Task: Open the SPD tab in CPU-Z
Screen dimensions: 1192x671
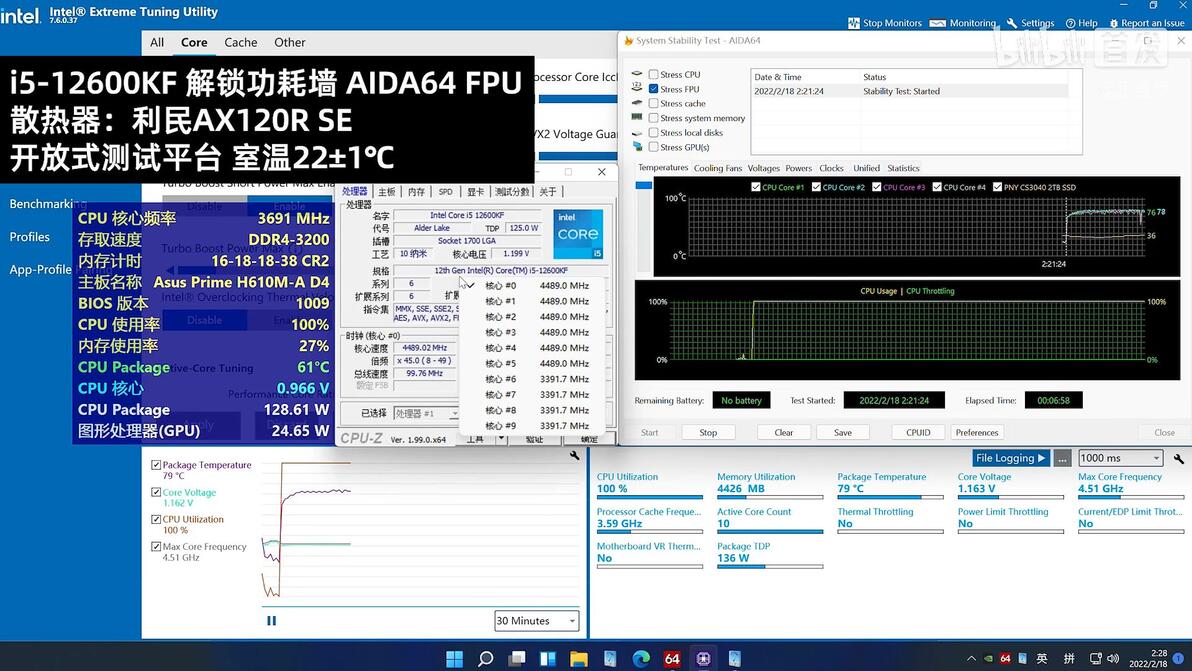Action: click(445, 191)
